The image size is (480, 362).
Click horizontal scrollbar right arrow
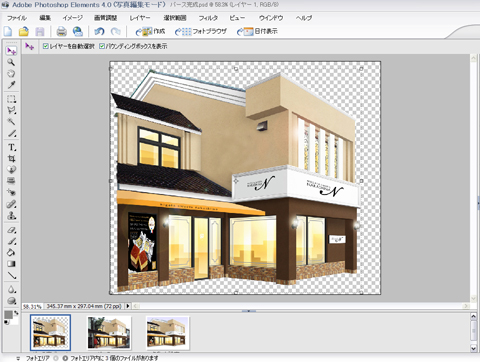point(466,306)
